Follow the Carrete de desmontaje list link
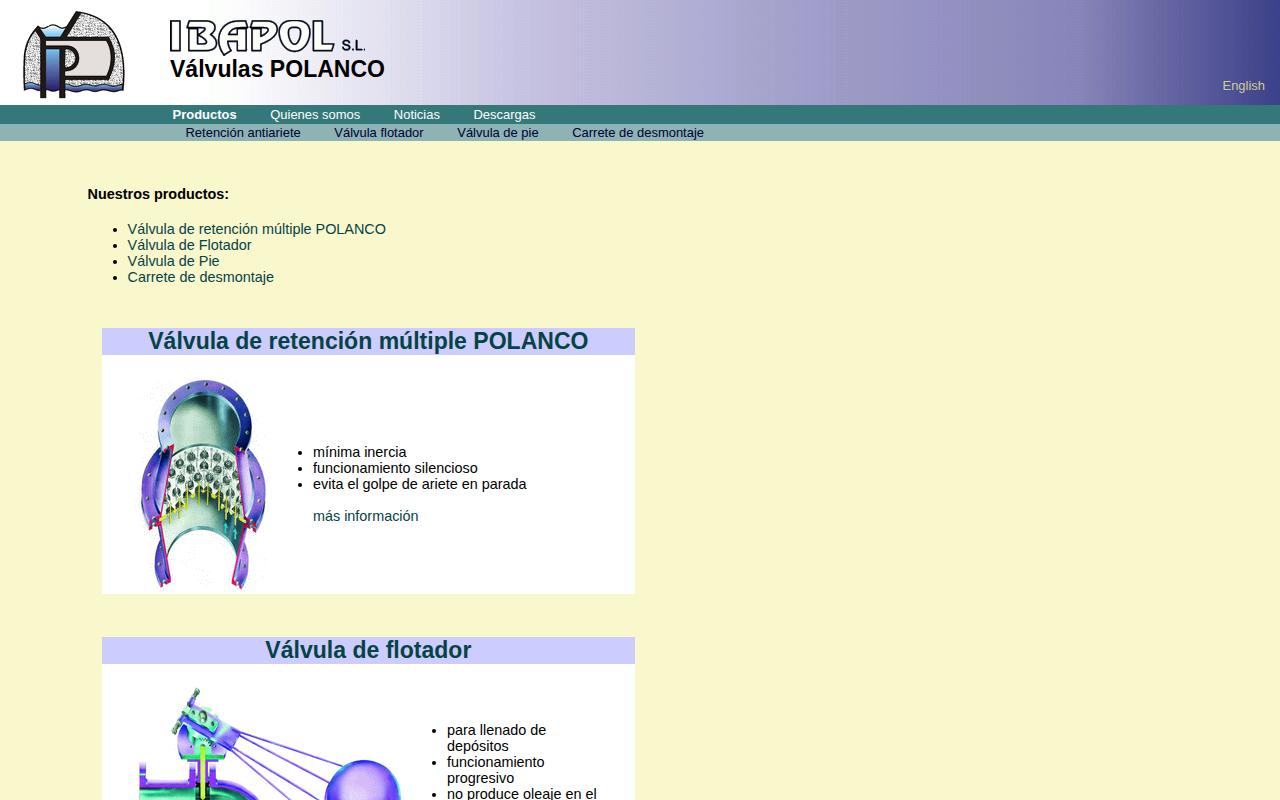Image resolution: width=1280 pixels, height=800 pixels. pos(201,277)
